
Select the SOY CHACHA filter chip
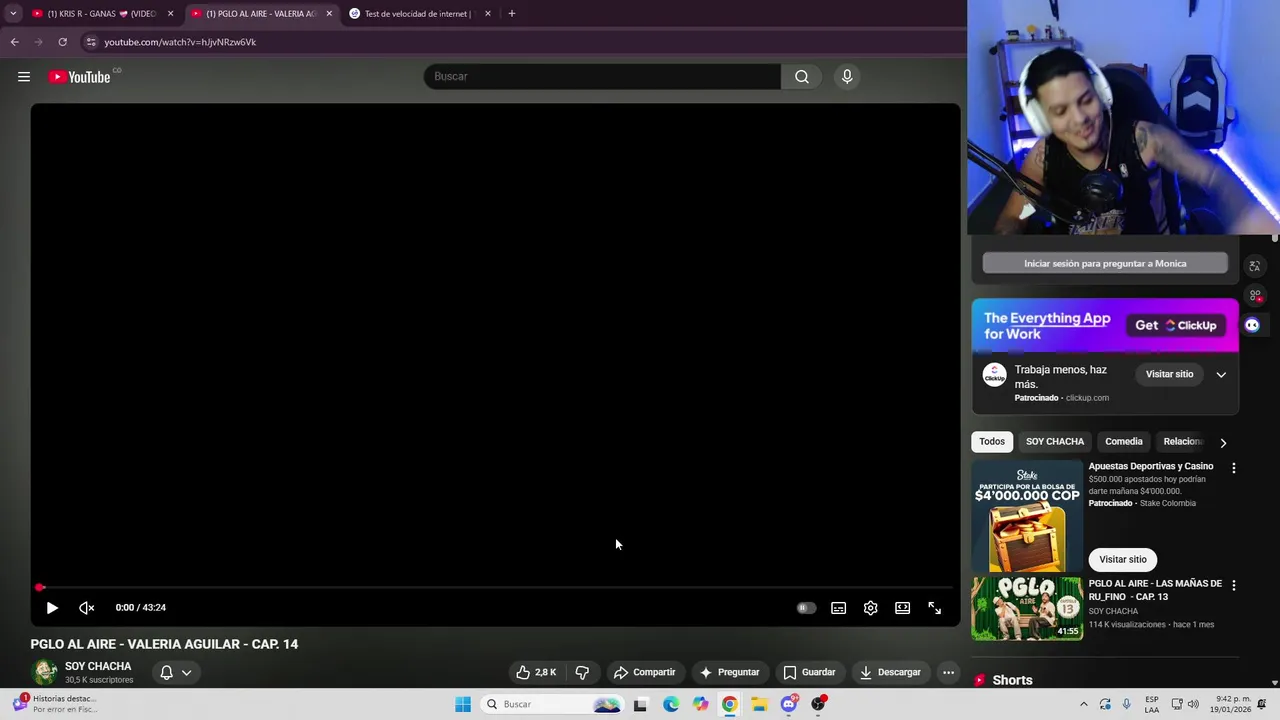pyautogui.click(x=1055, y=441)
